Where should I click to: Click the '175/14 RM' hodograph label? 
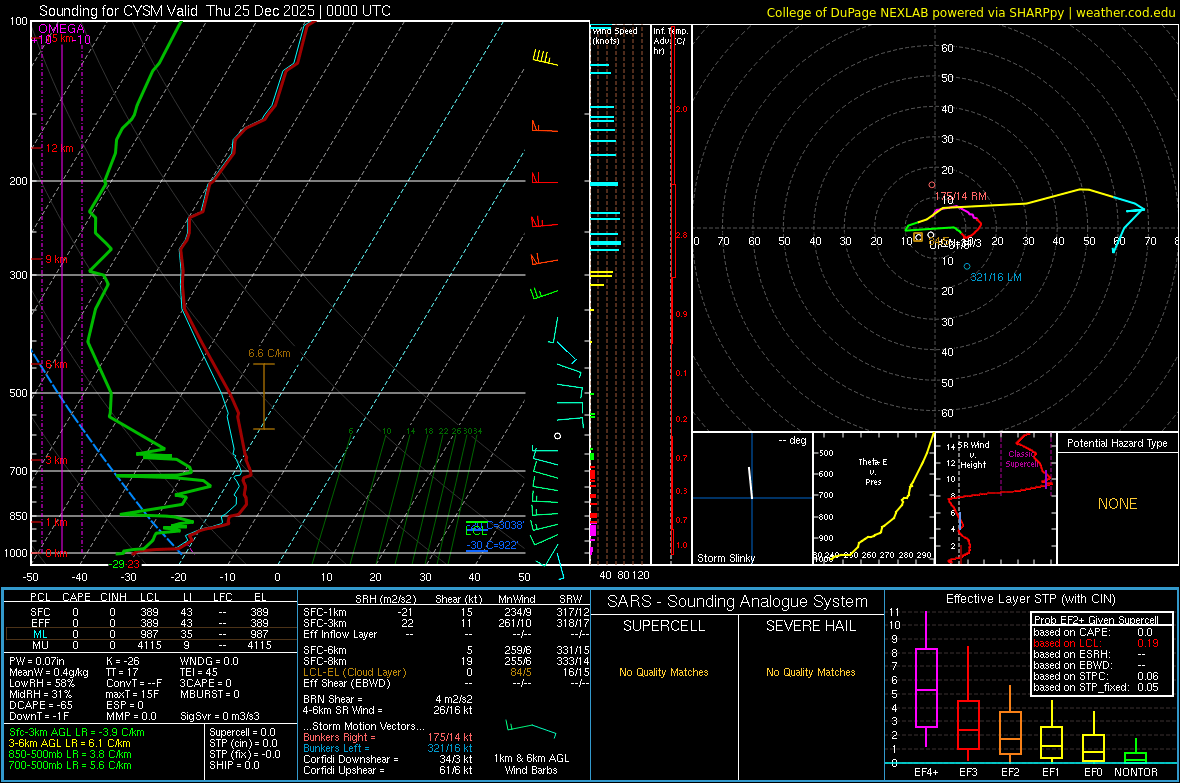tap(960, 196)
